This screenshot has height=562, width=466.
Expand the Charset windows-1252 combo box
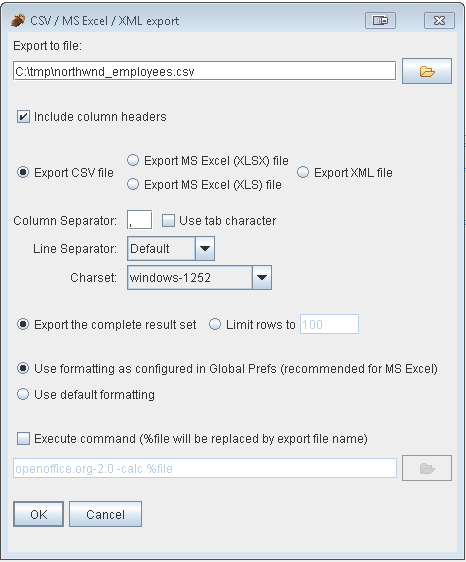point(199,277)
